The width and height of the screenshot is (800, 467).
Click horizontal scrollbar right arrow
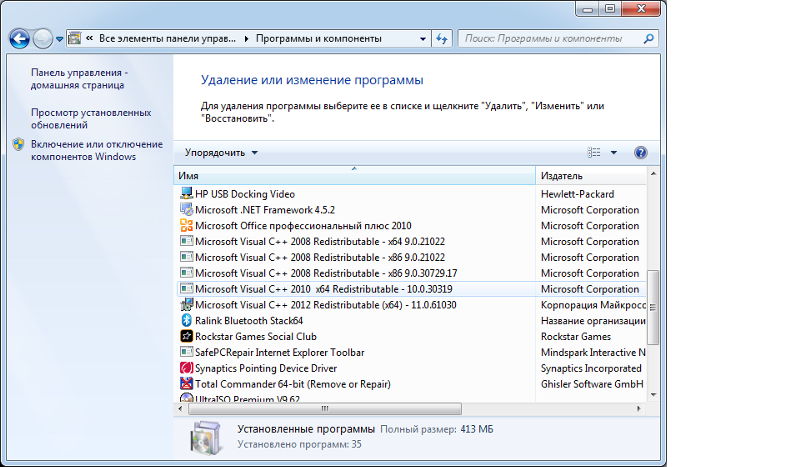click(639, 409)
